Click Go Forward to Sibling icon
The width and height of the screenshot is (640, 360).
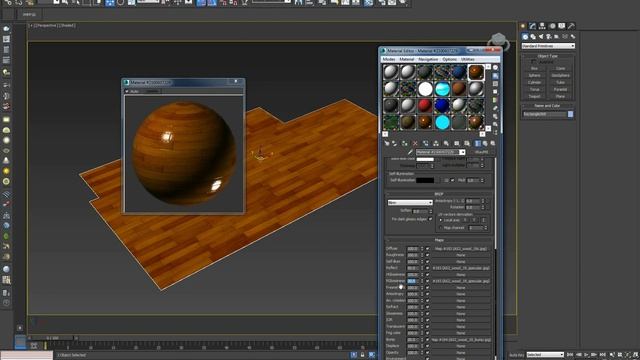[493, 143]
